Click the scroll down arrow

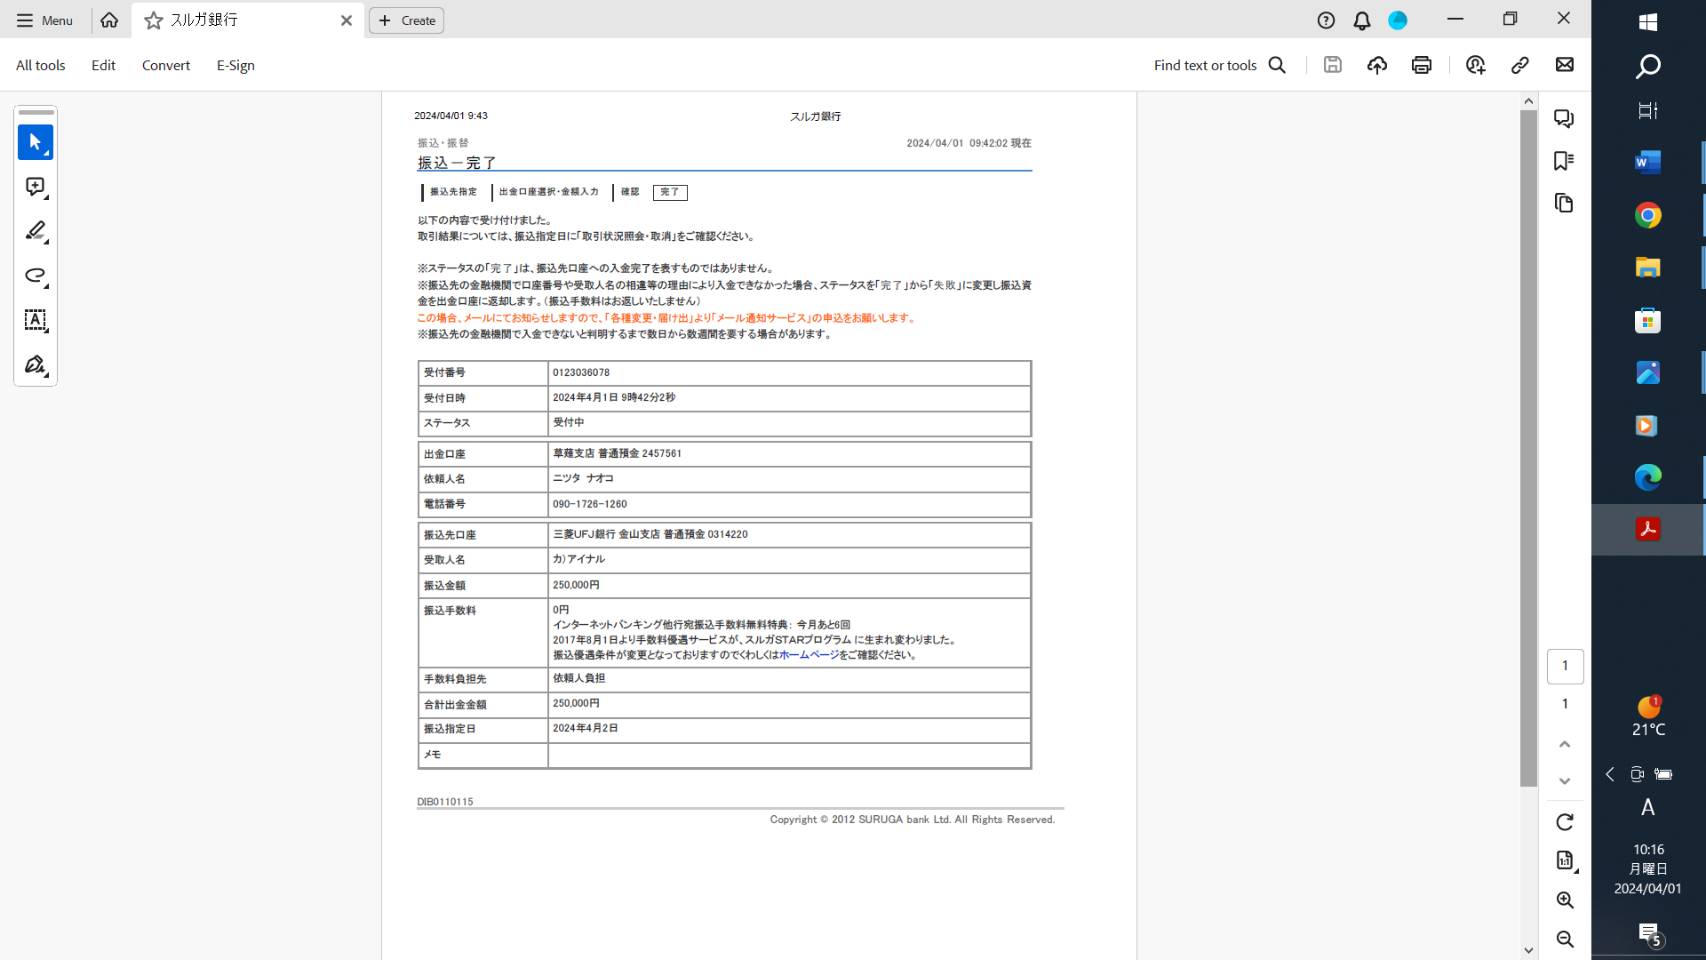coord(1528,950)
